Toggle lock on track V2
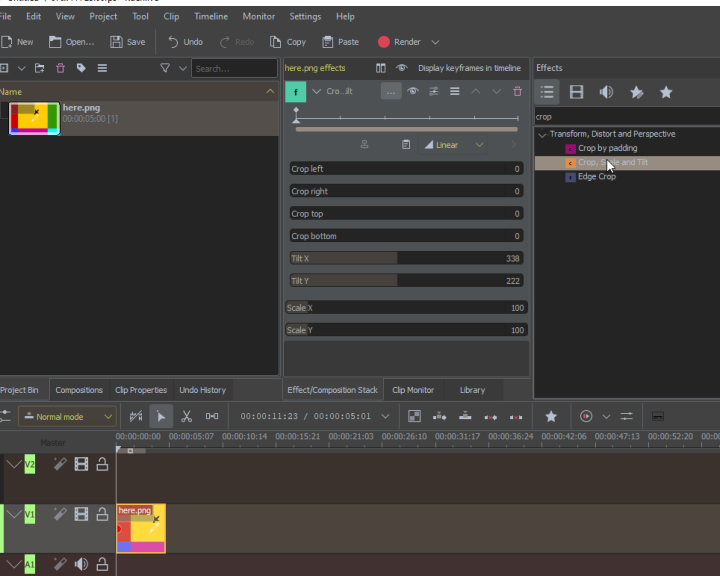 [102, 464]
